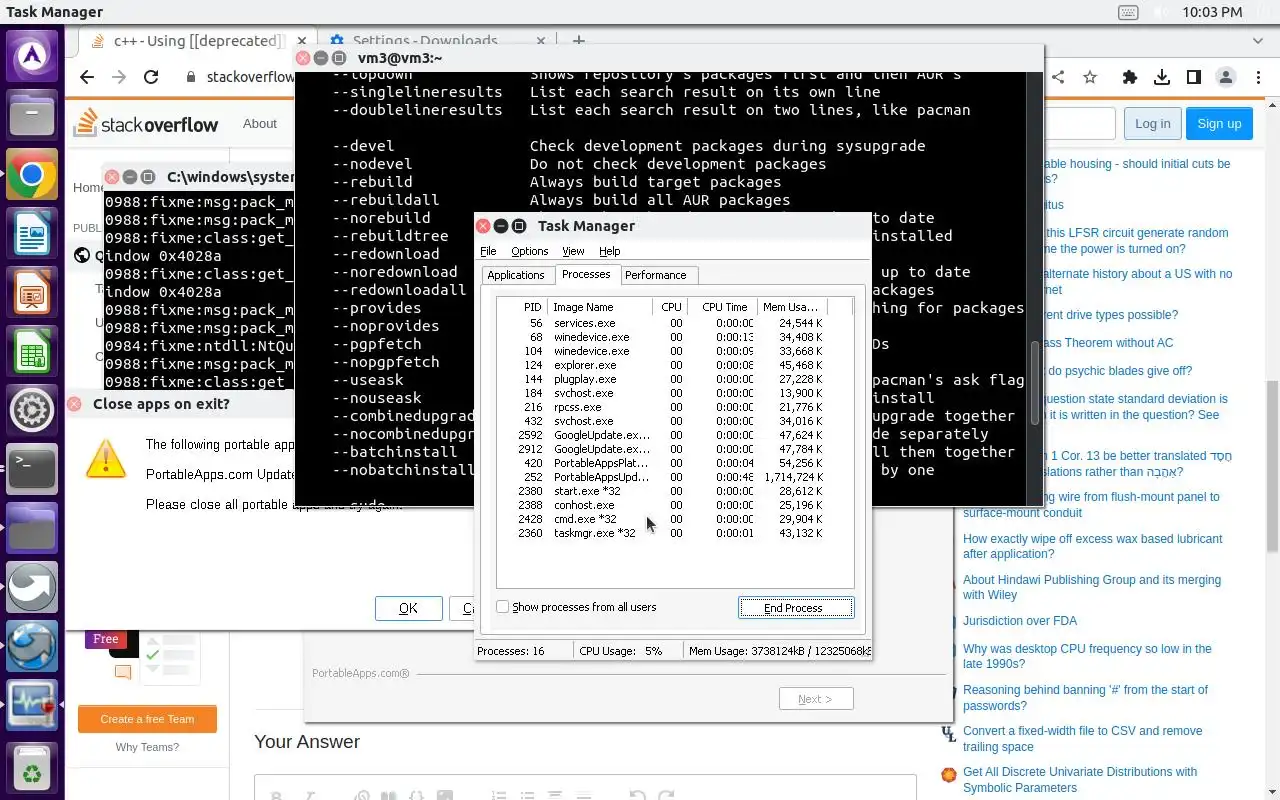Select rpcss.exe process row
This screenshot has width=1280, height=800.
(x=675, y=407)
